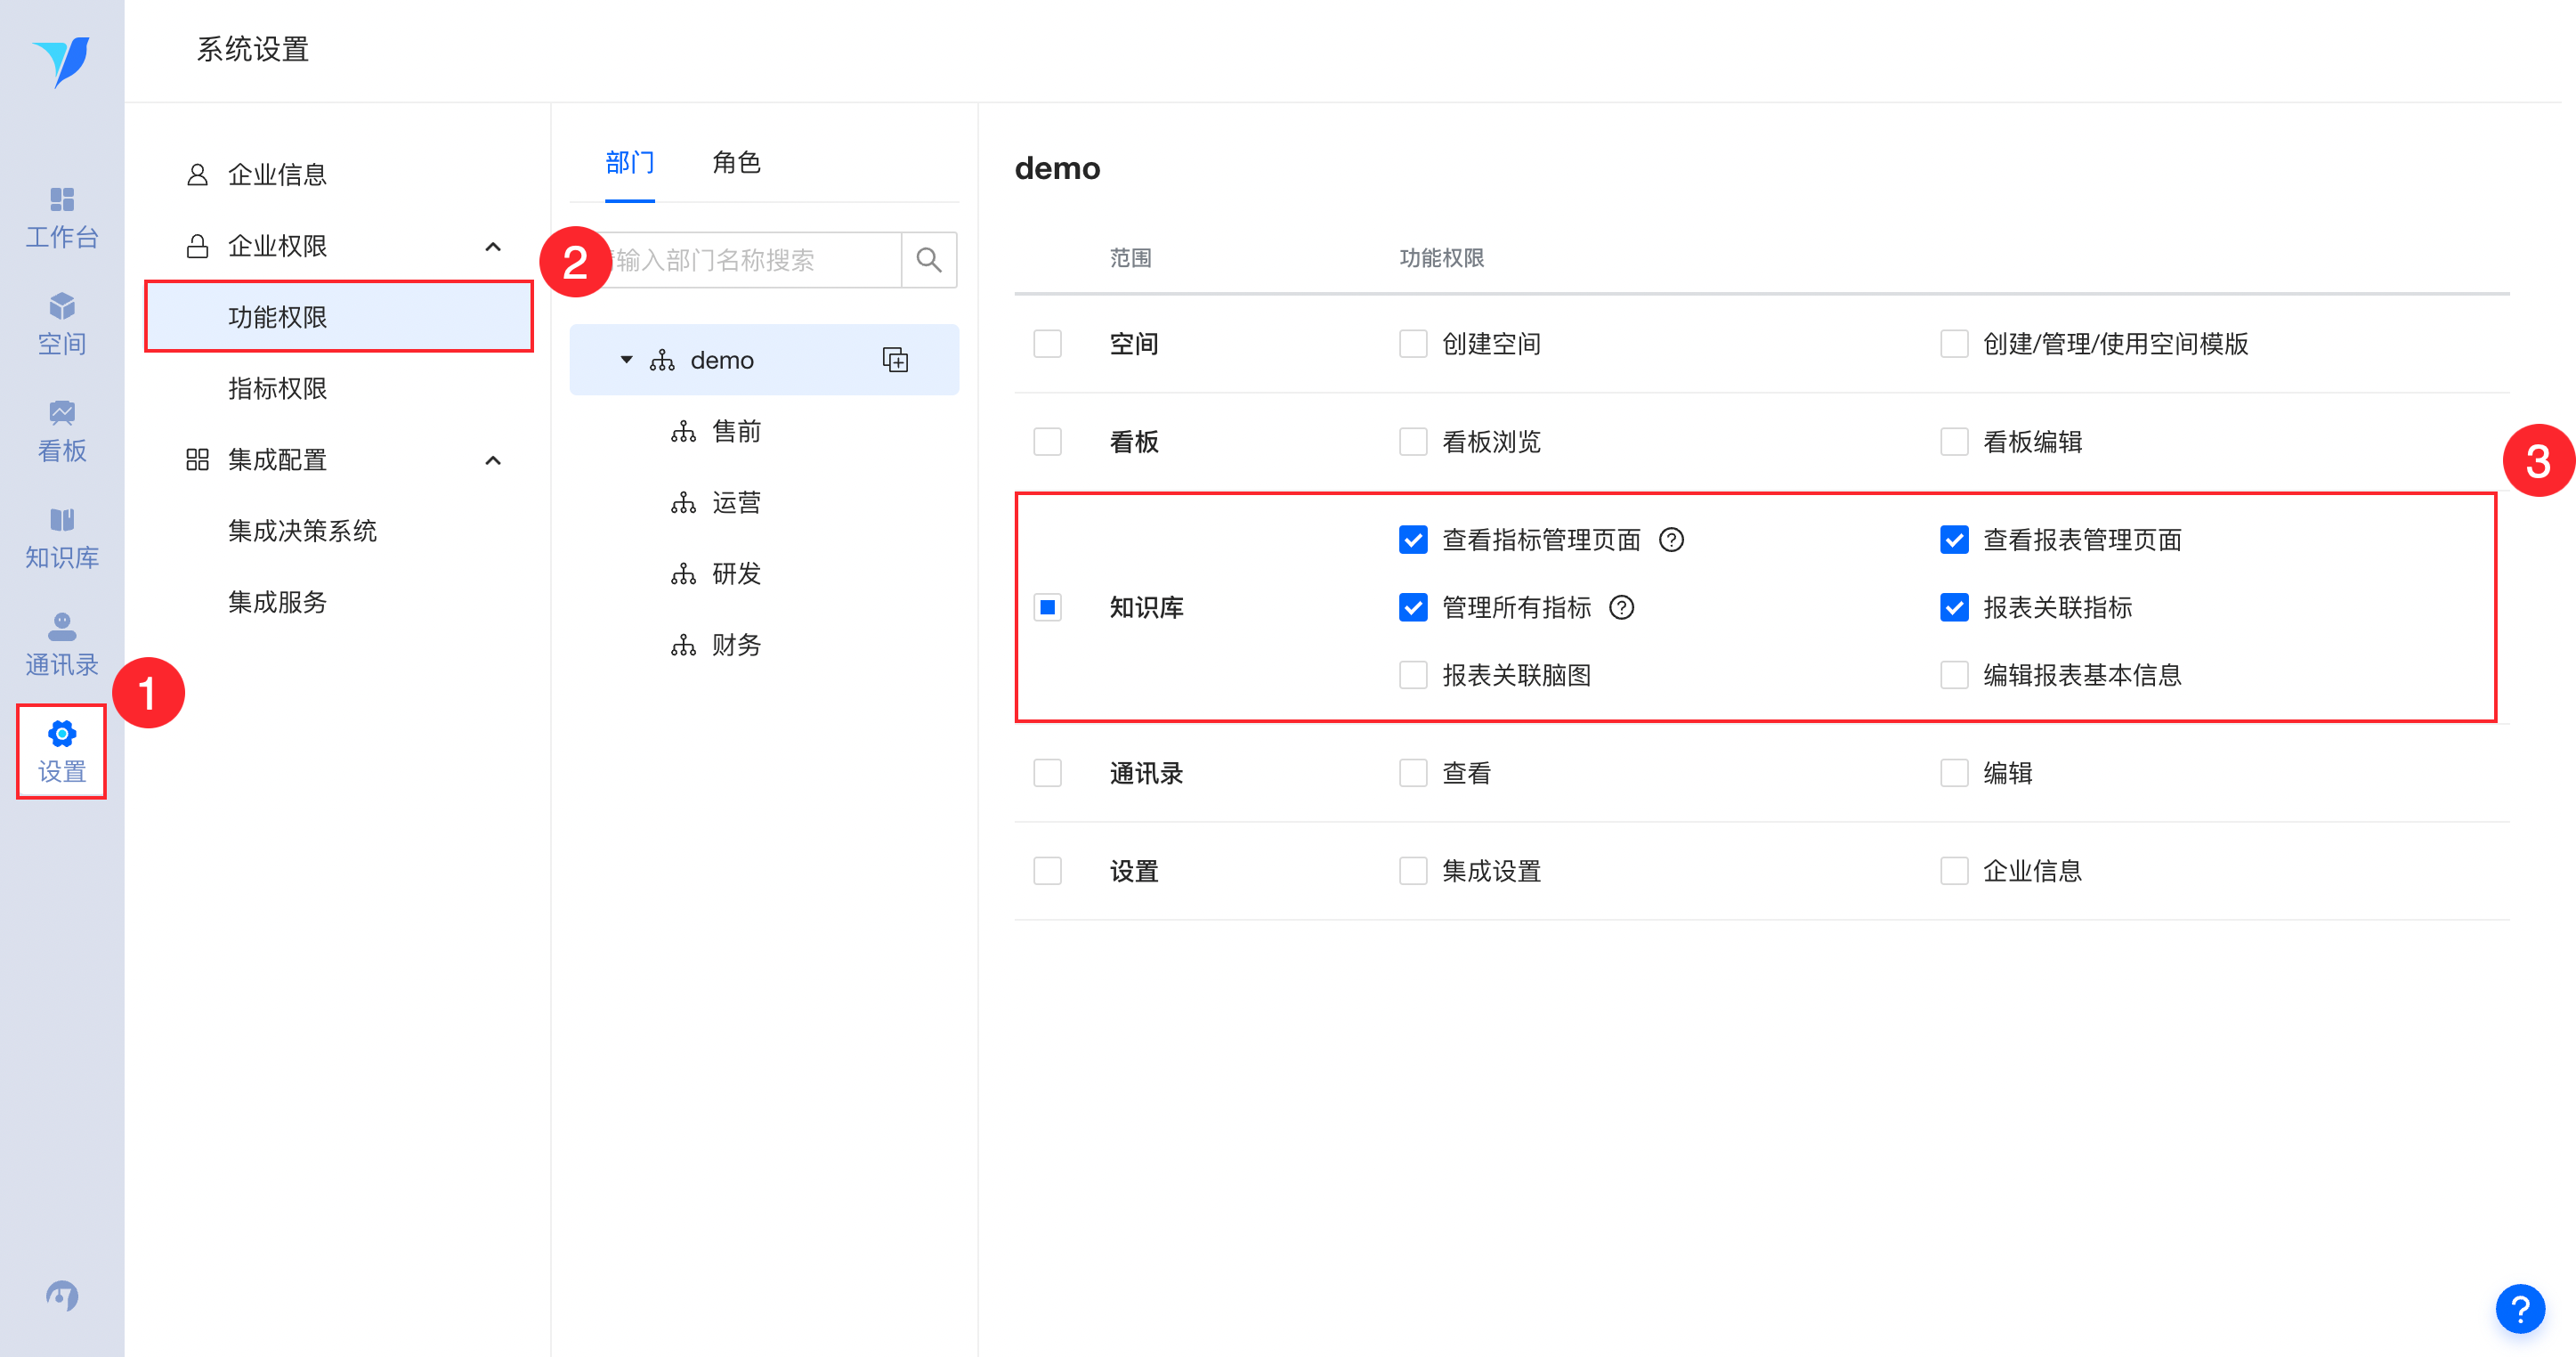Uncheck the 查看报表管理页面 checkbox
Viewport: 2576px width, 1357px height.
1953,540
